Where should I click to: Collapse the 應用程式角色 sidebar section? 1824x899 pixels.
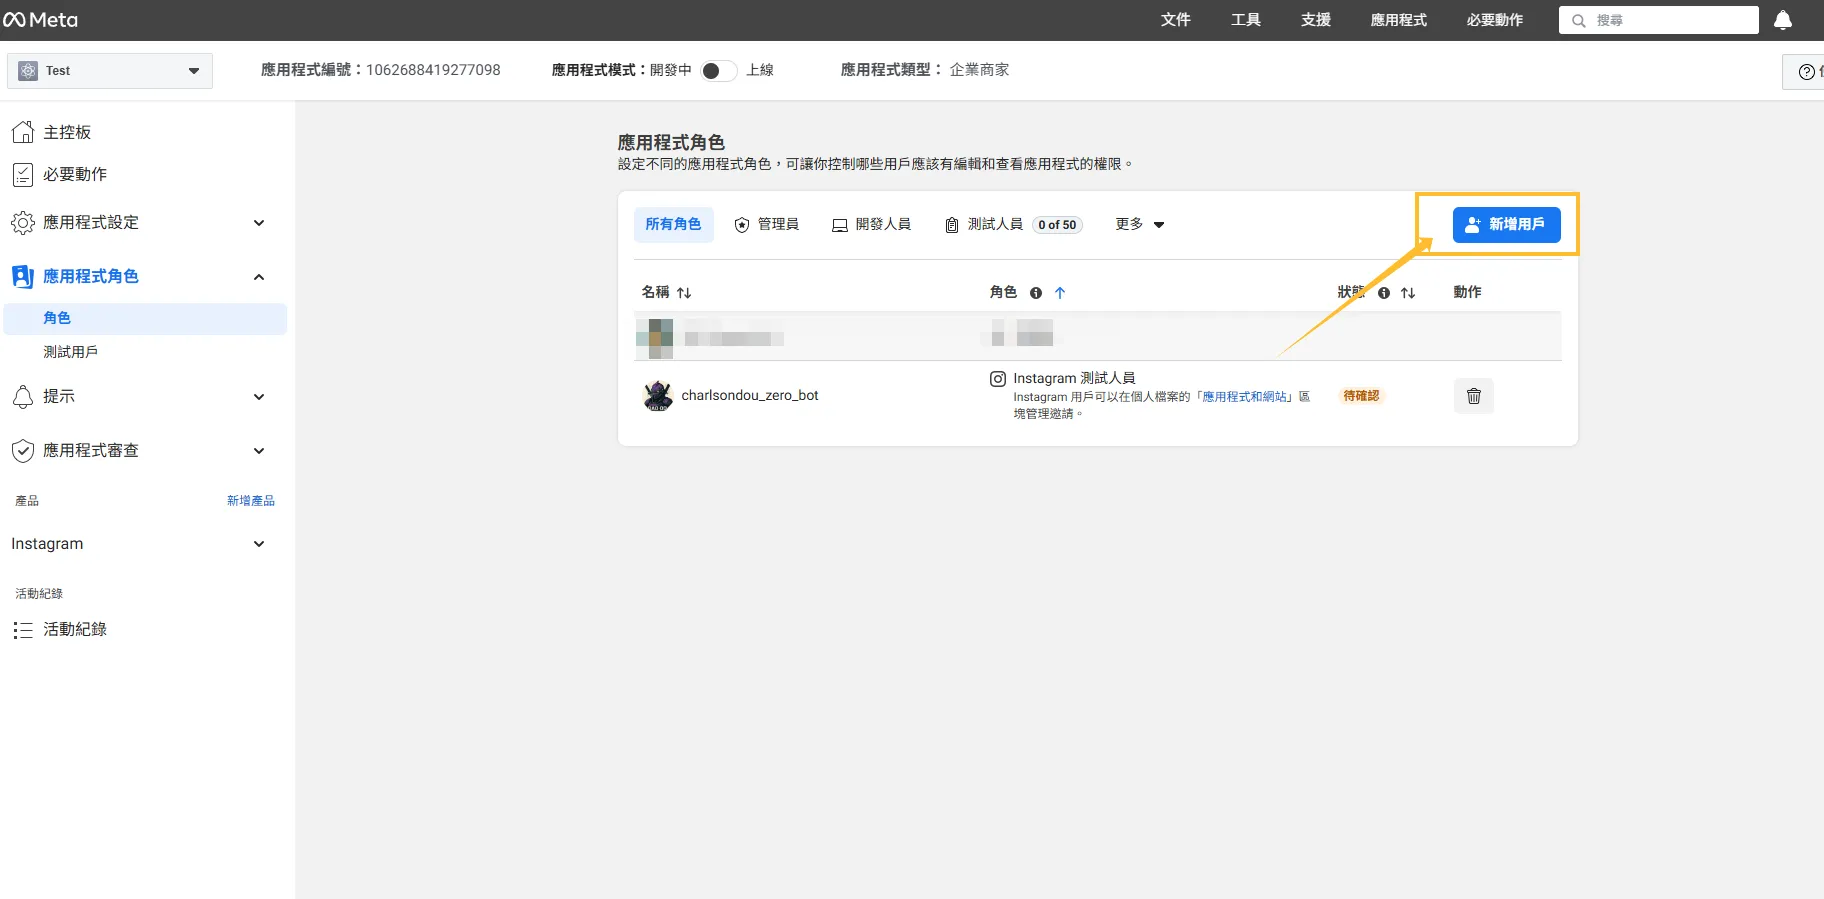(x=258, y=277)
